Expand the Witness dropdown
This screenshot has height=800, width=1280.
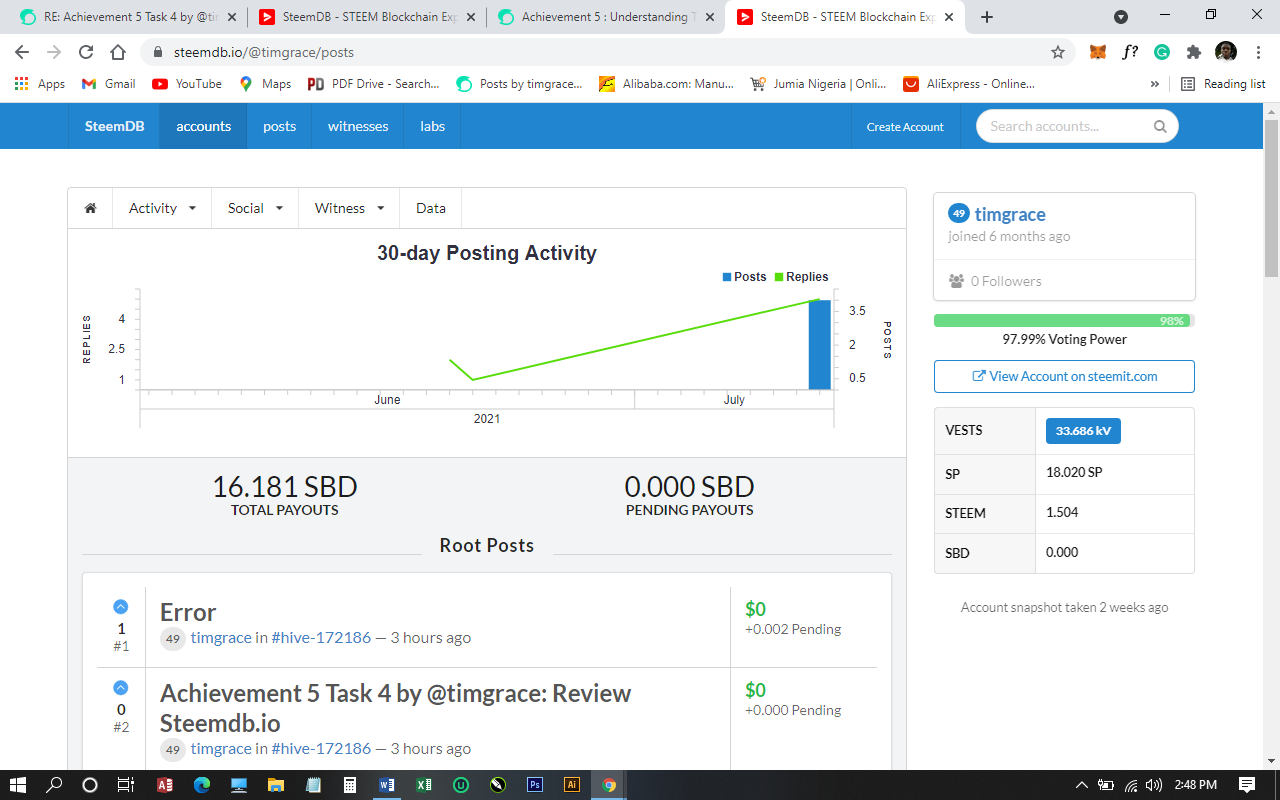[x=349, y=208]
